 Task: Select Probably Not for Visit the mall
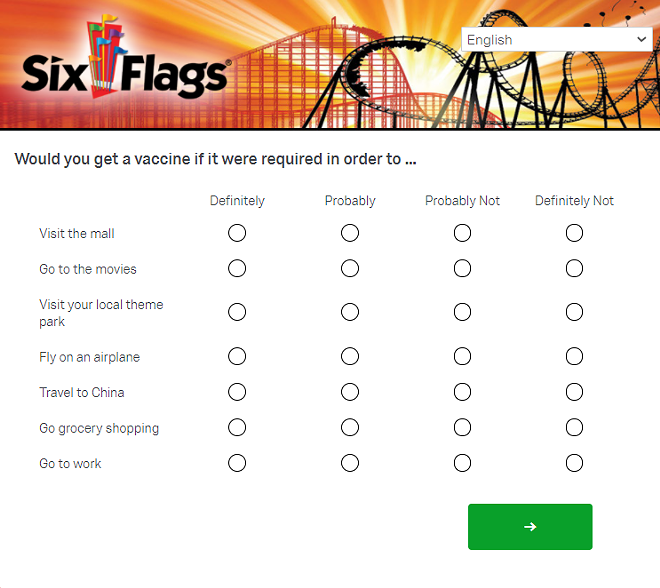tap(462, 233)
